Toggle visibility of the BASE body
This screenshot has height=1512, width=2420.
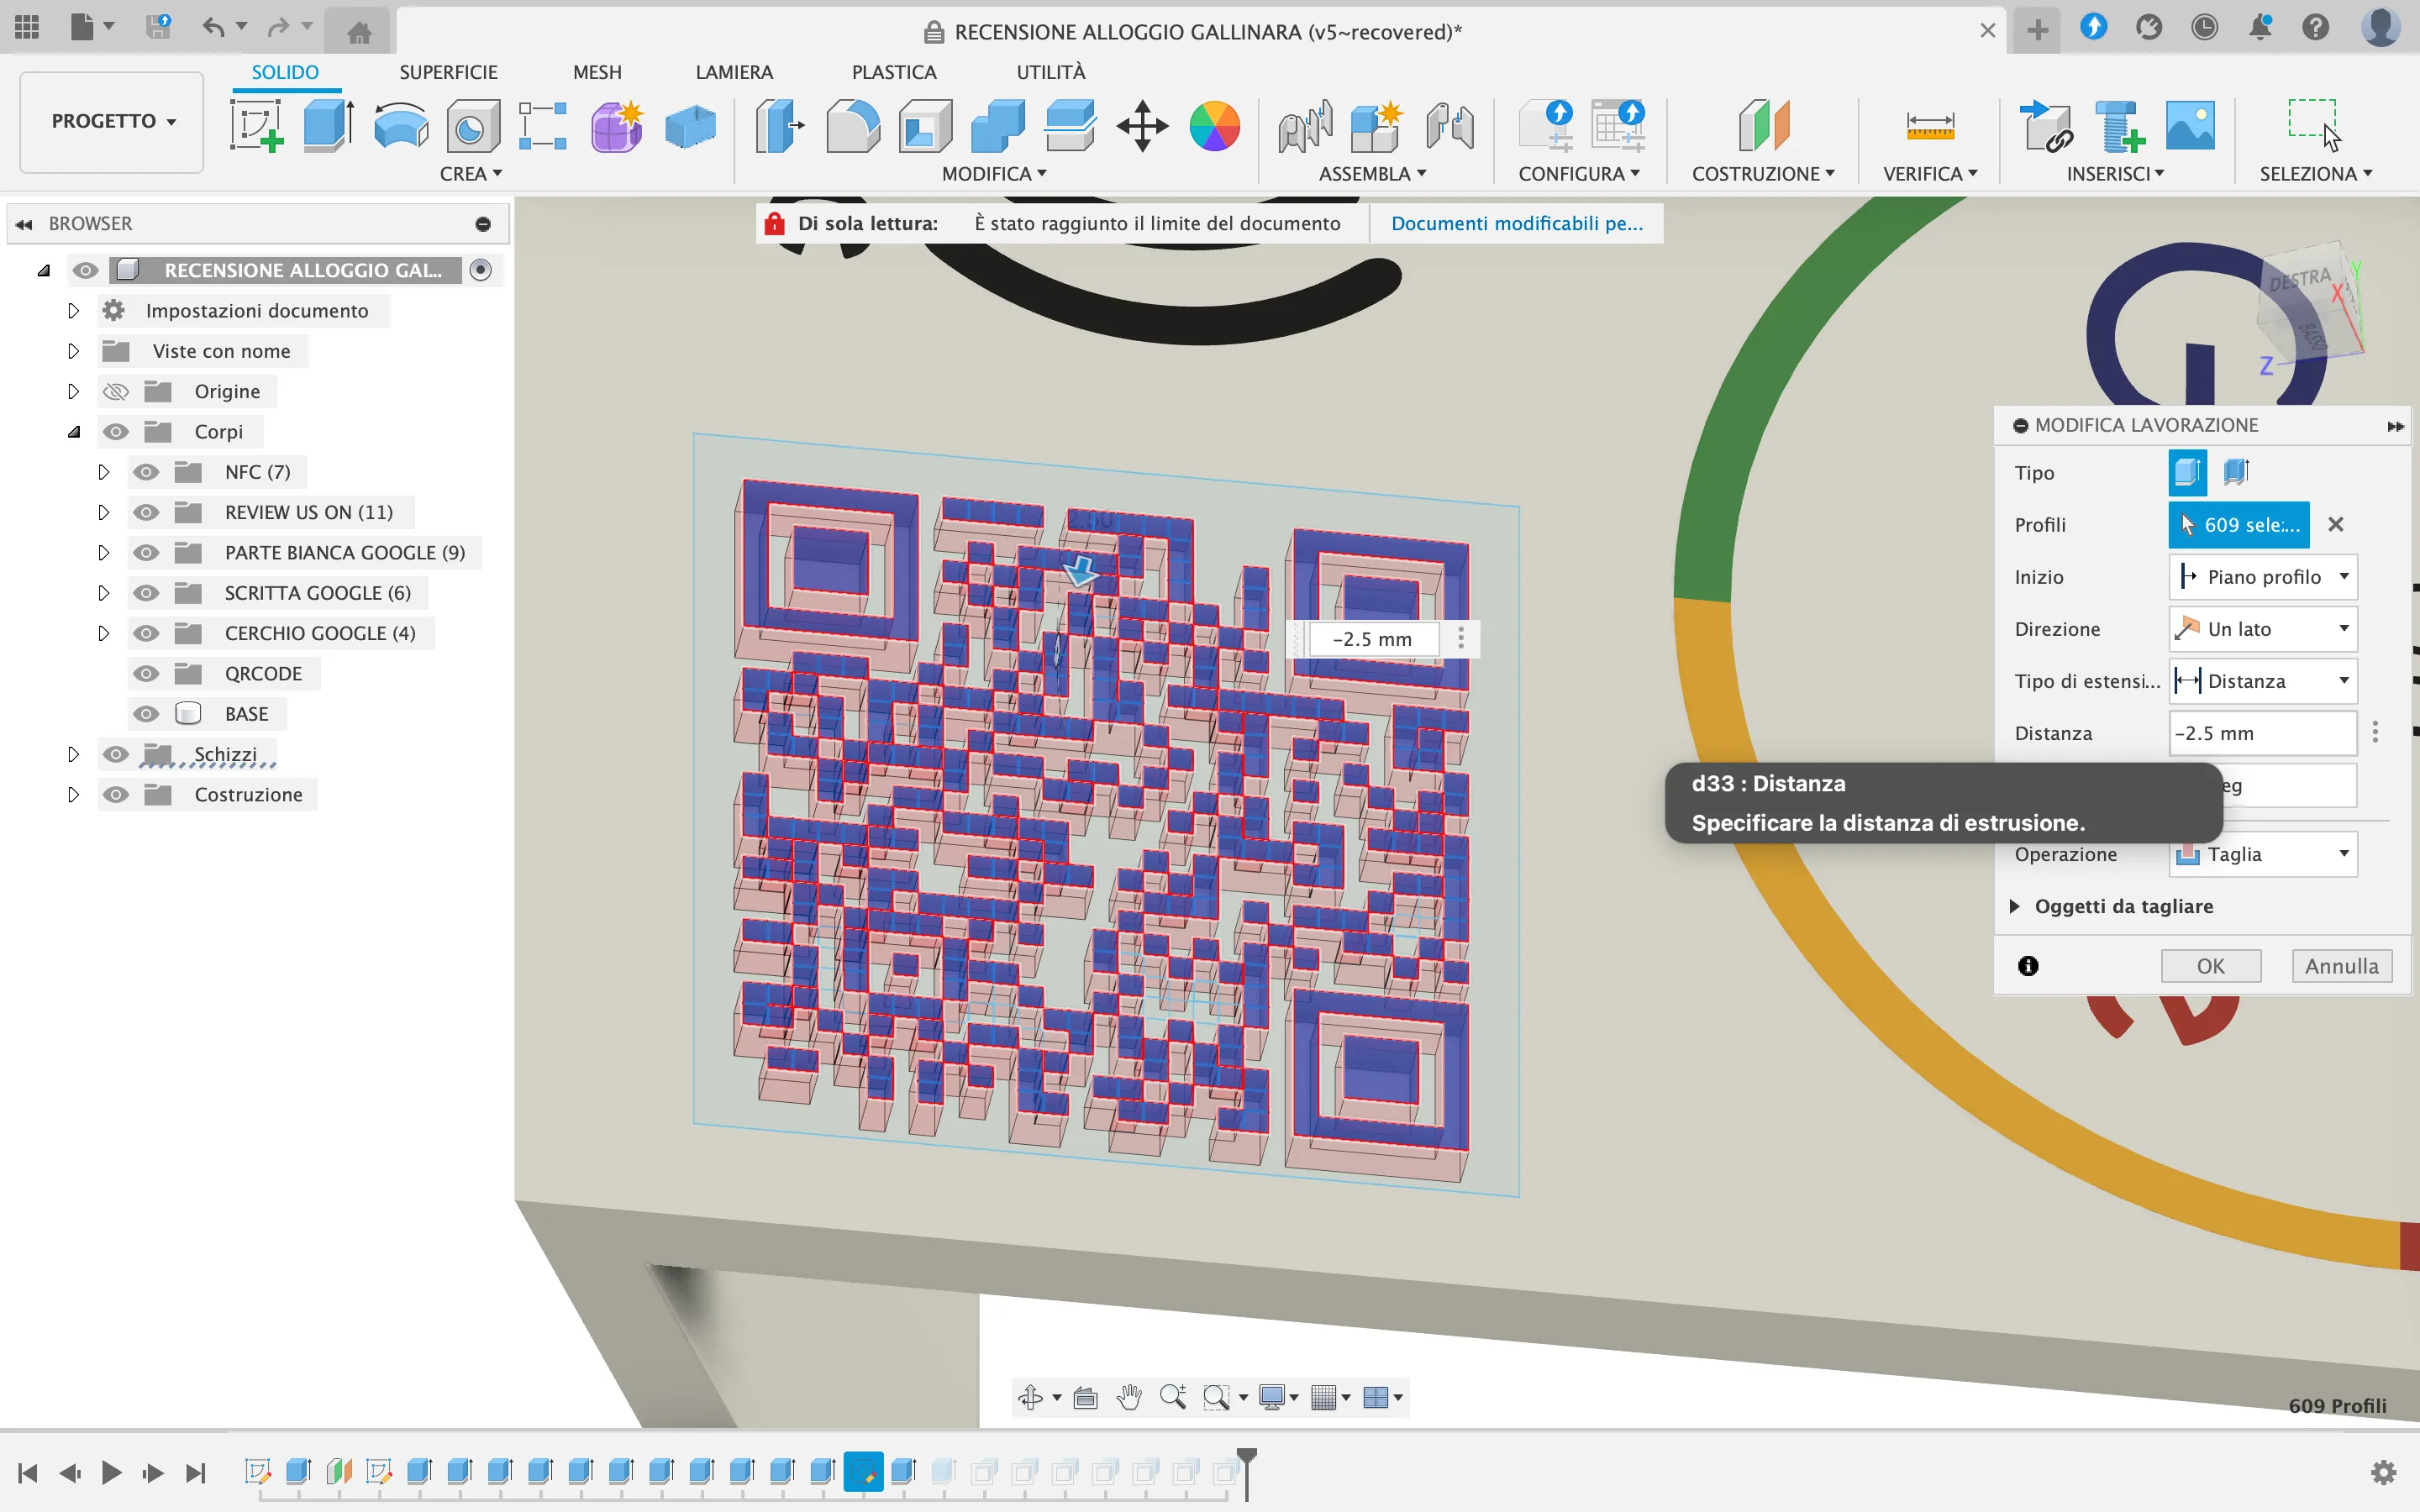point(146,714)
